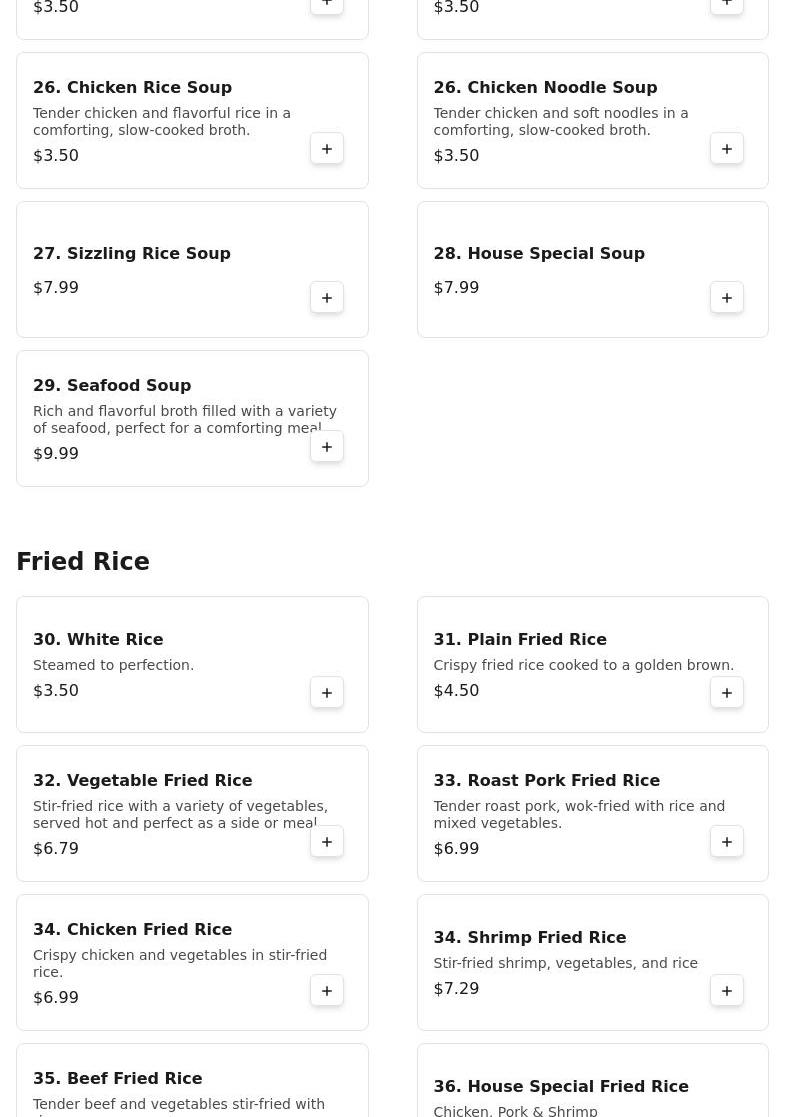785x1117 pixels.
Task: Open 27. Sizzling Rice Soup item details
Action: 192,269
